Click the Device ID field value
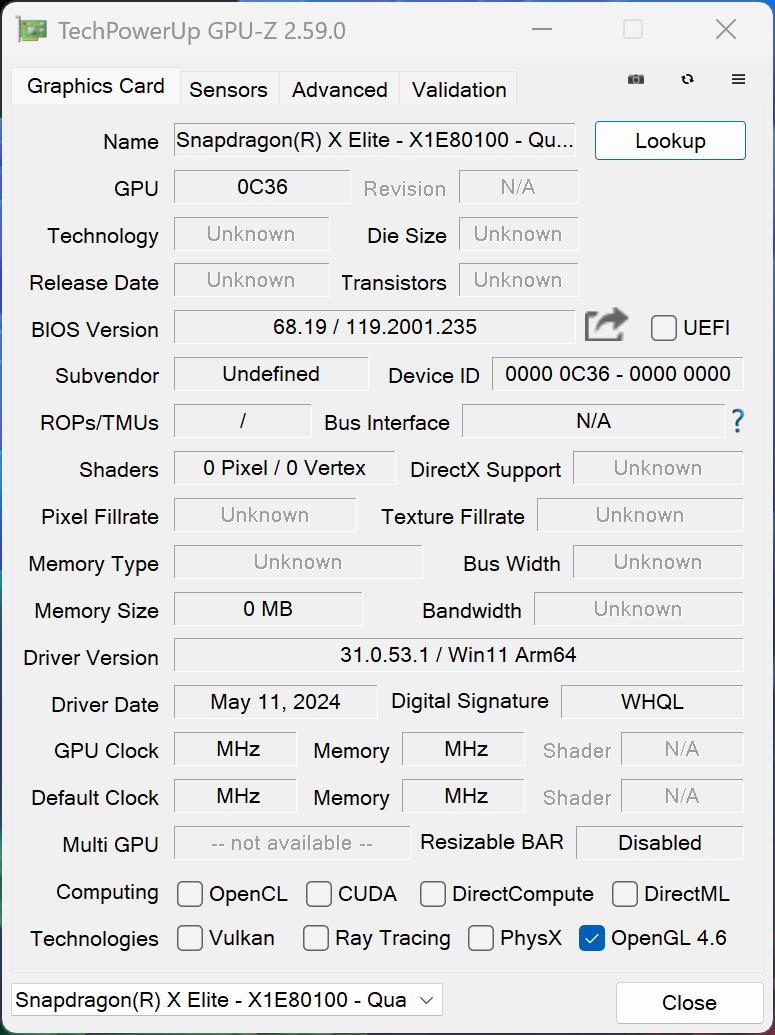775x1035 pixels. point(617,374)
